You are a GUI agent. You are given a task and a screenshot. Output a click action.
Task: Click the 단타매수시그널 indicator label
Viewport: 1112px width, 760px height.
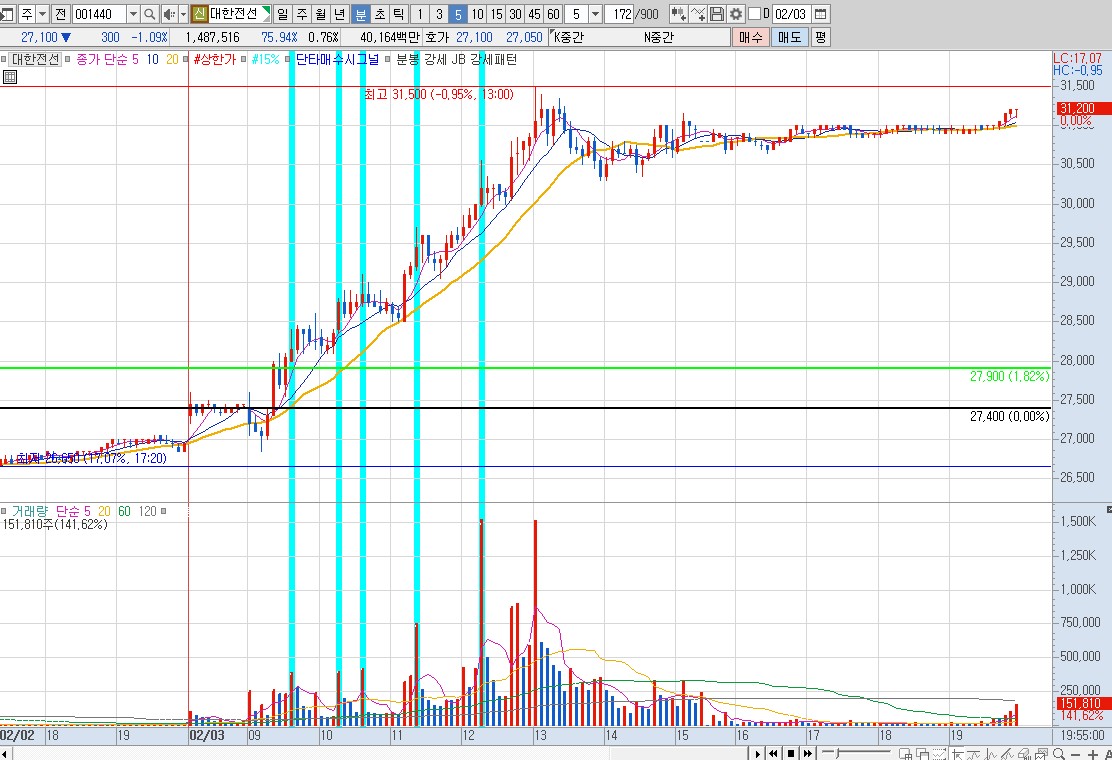338,60
